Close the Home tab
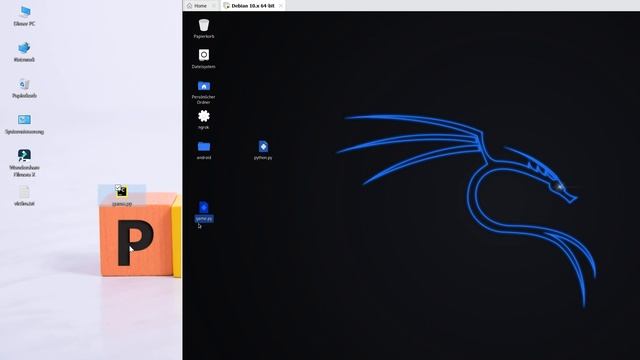 [x=214, y=6]
